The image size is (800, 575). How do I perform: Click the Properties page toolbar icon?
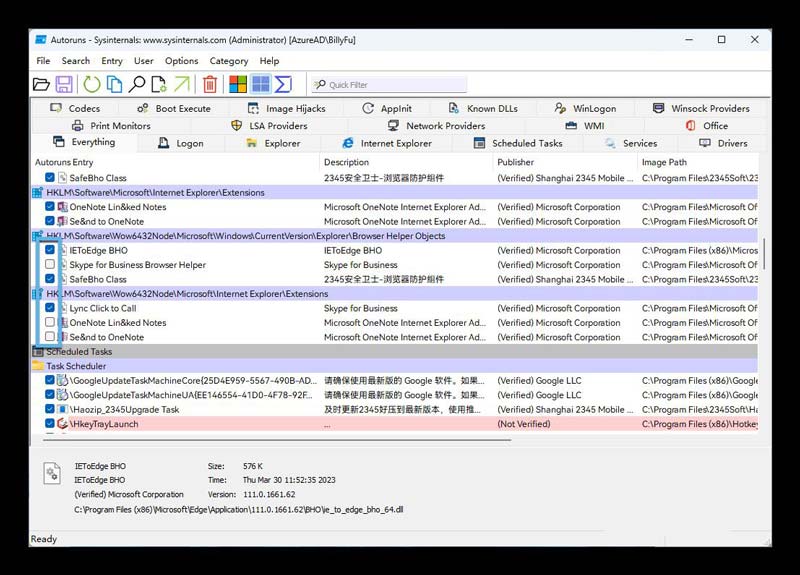pyautogui.click(x=159, y=84)
